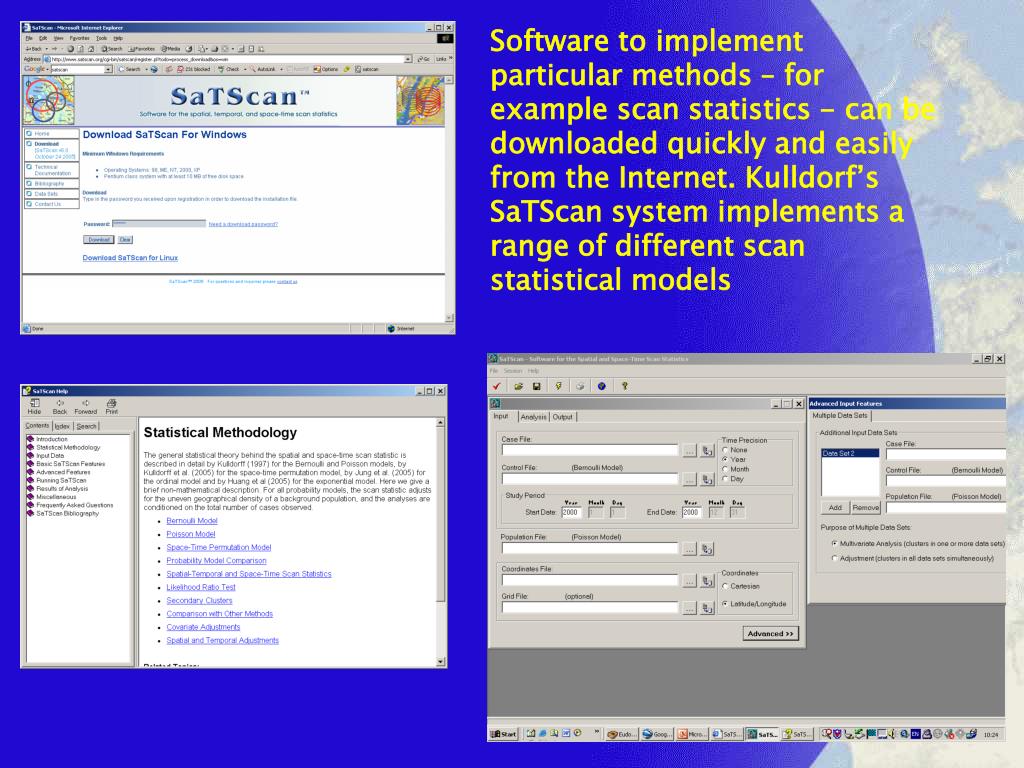Click the Case File input field in Input tab
This screenshot has width=1024, height=768.
[590, 451]
